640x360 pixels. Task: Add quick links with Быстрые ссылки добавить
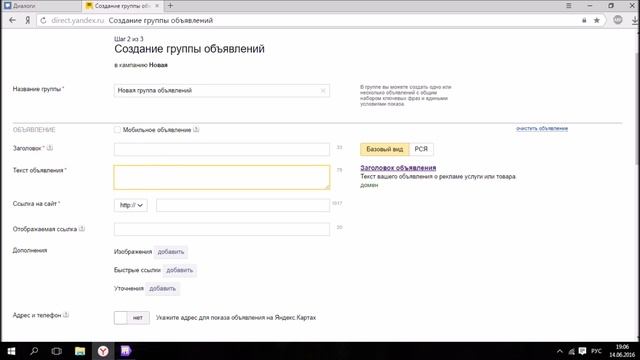tap(179, 270)
